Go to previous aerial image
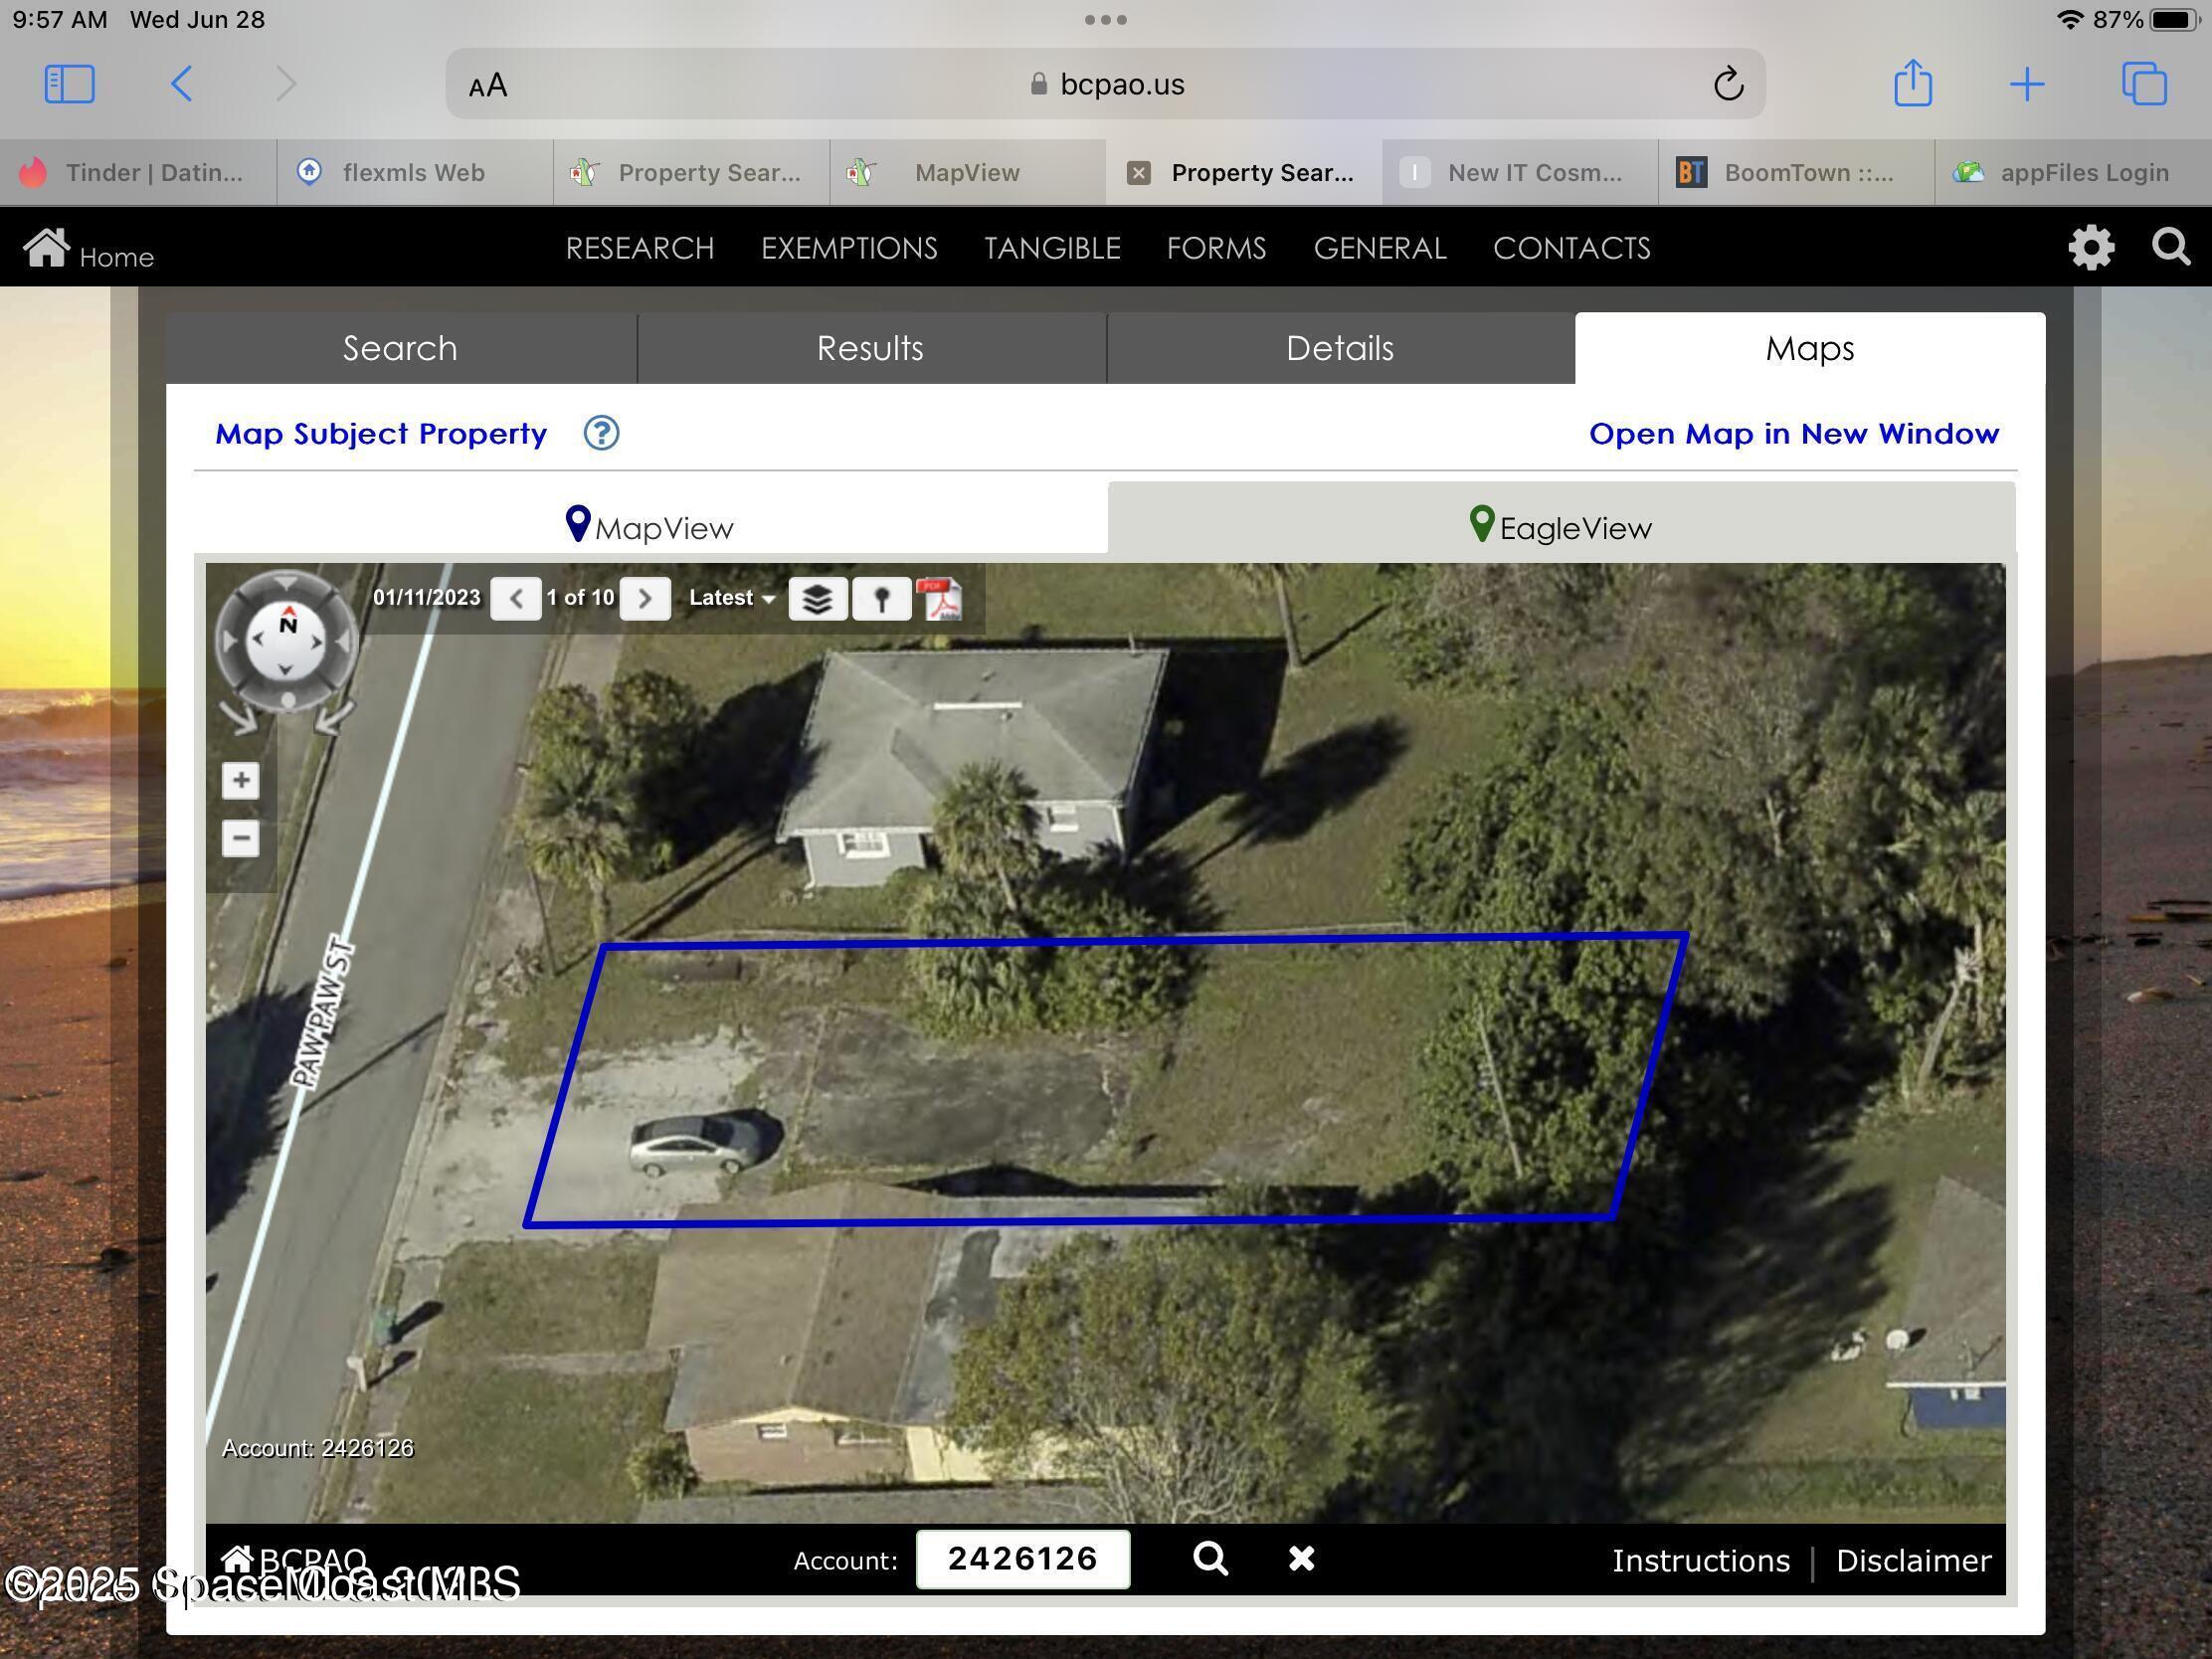 click(516, 598)
